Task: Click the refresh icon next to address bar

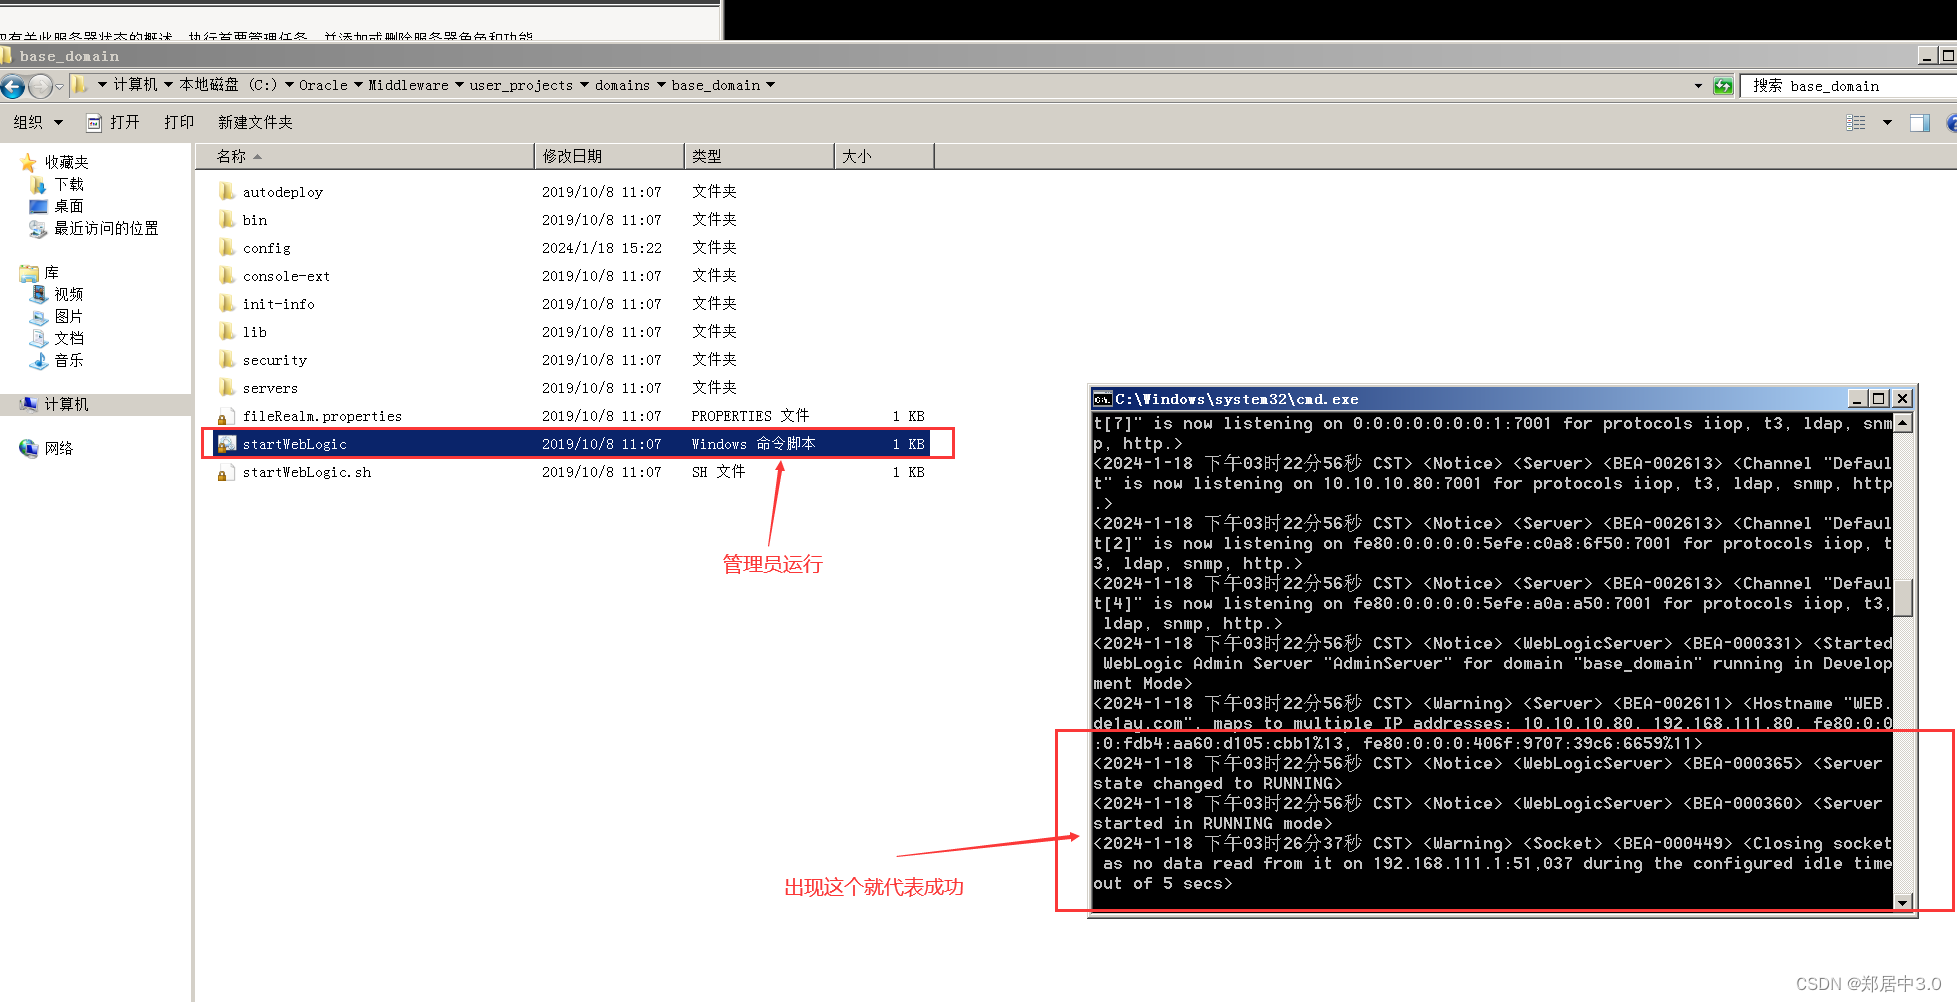Action: coord(1723,86)
